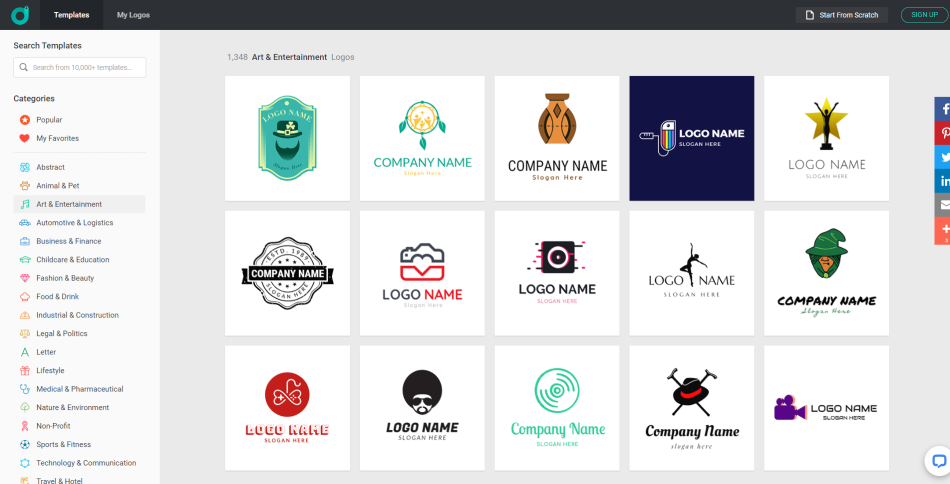Focus the Search Templates input field
This screenshot has height=484, width=950.
[x=80, y=67]
